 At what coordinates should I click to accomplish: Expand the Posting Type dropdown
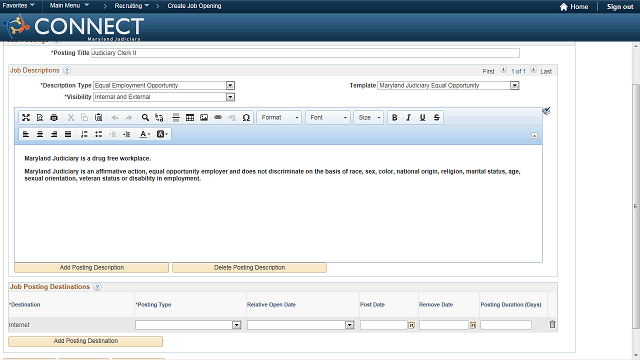[x=236, y=325]
